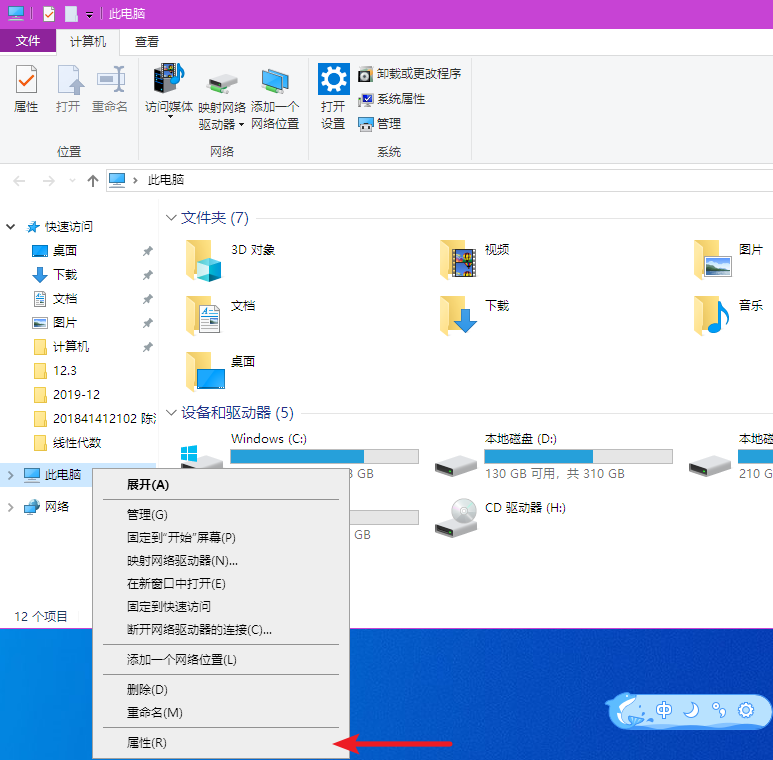Choose Delete (删除(D)) in context menu
The image size is (773, 760).
click(221, 690)
